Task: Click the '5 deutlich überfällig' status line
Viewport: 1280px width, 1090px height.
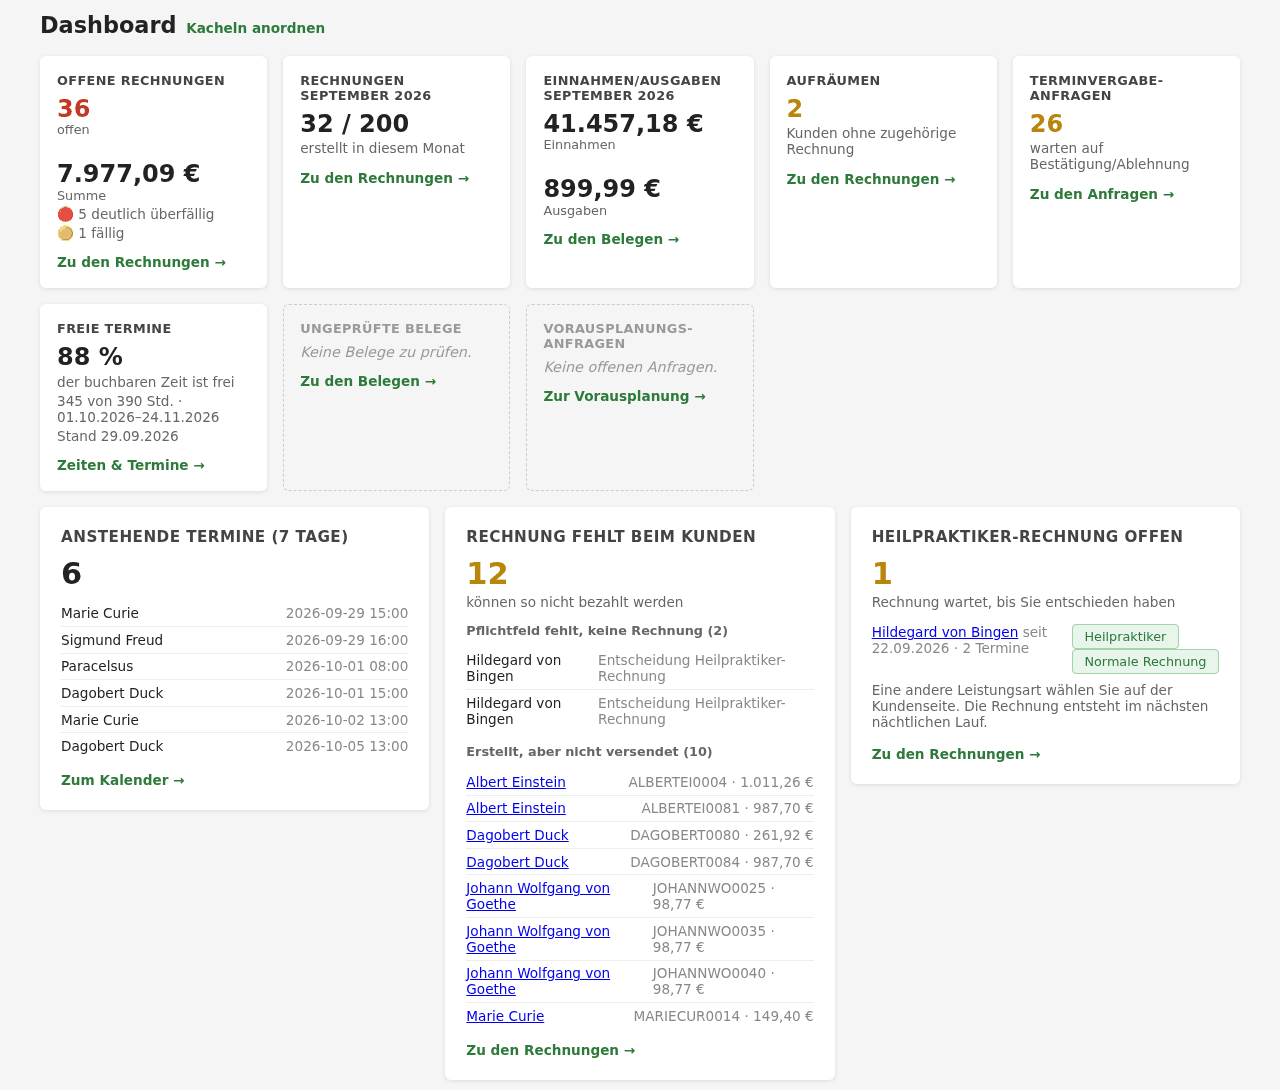Action: pyautogui.click(x=136, y=214)
